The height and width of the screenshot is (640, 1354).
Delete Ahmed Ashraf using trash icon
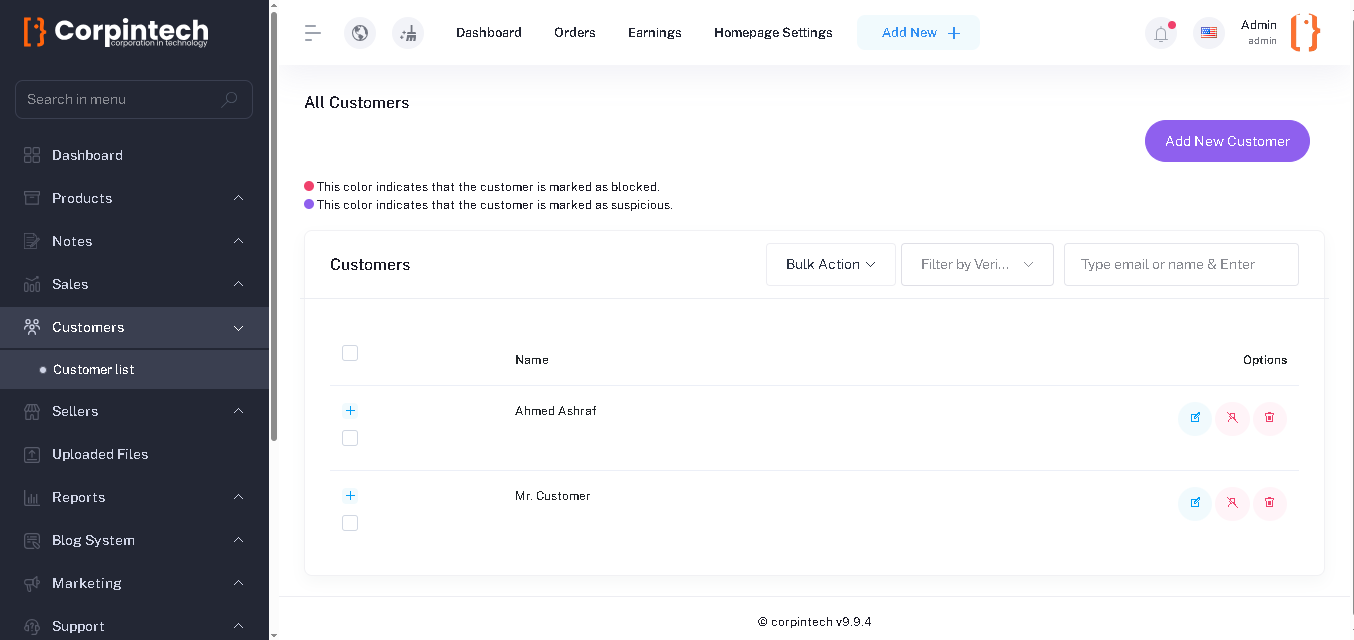[x=1270, y=418]
